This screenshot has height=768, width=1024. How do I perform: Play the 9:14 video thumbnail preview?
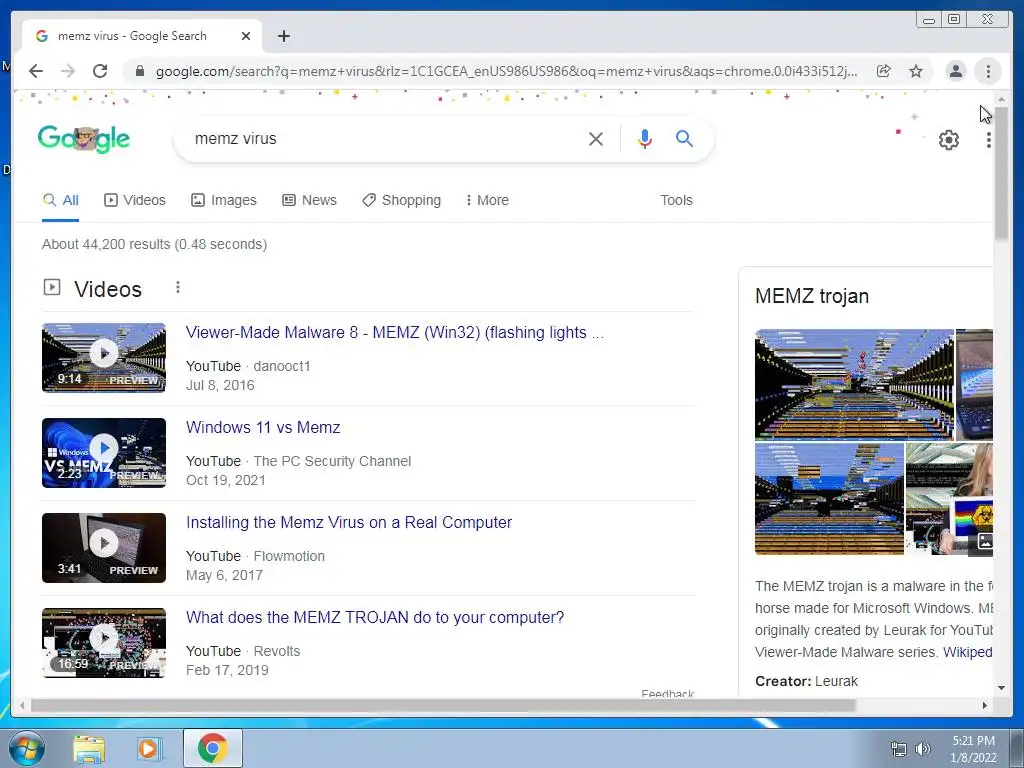coord(104,358)
